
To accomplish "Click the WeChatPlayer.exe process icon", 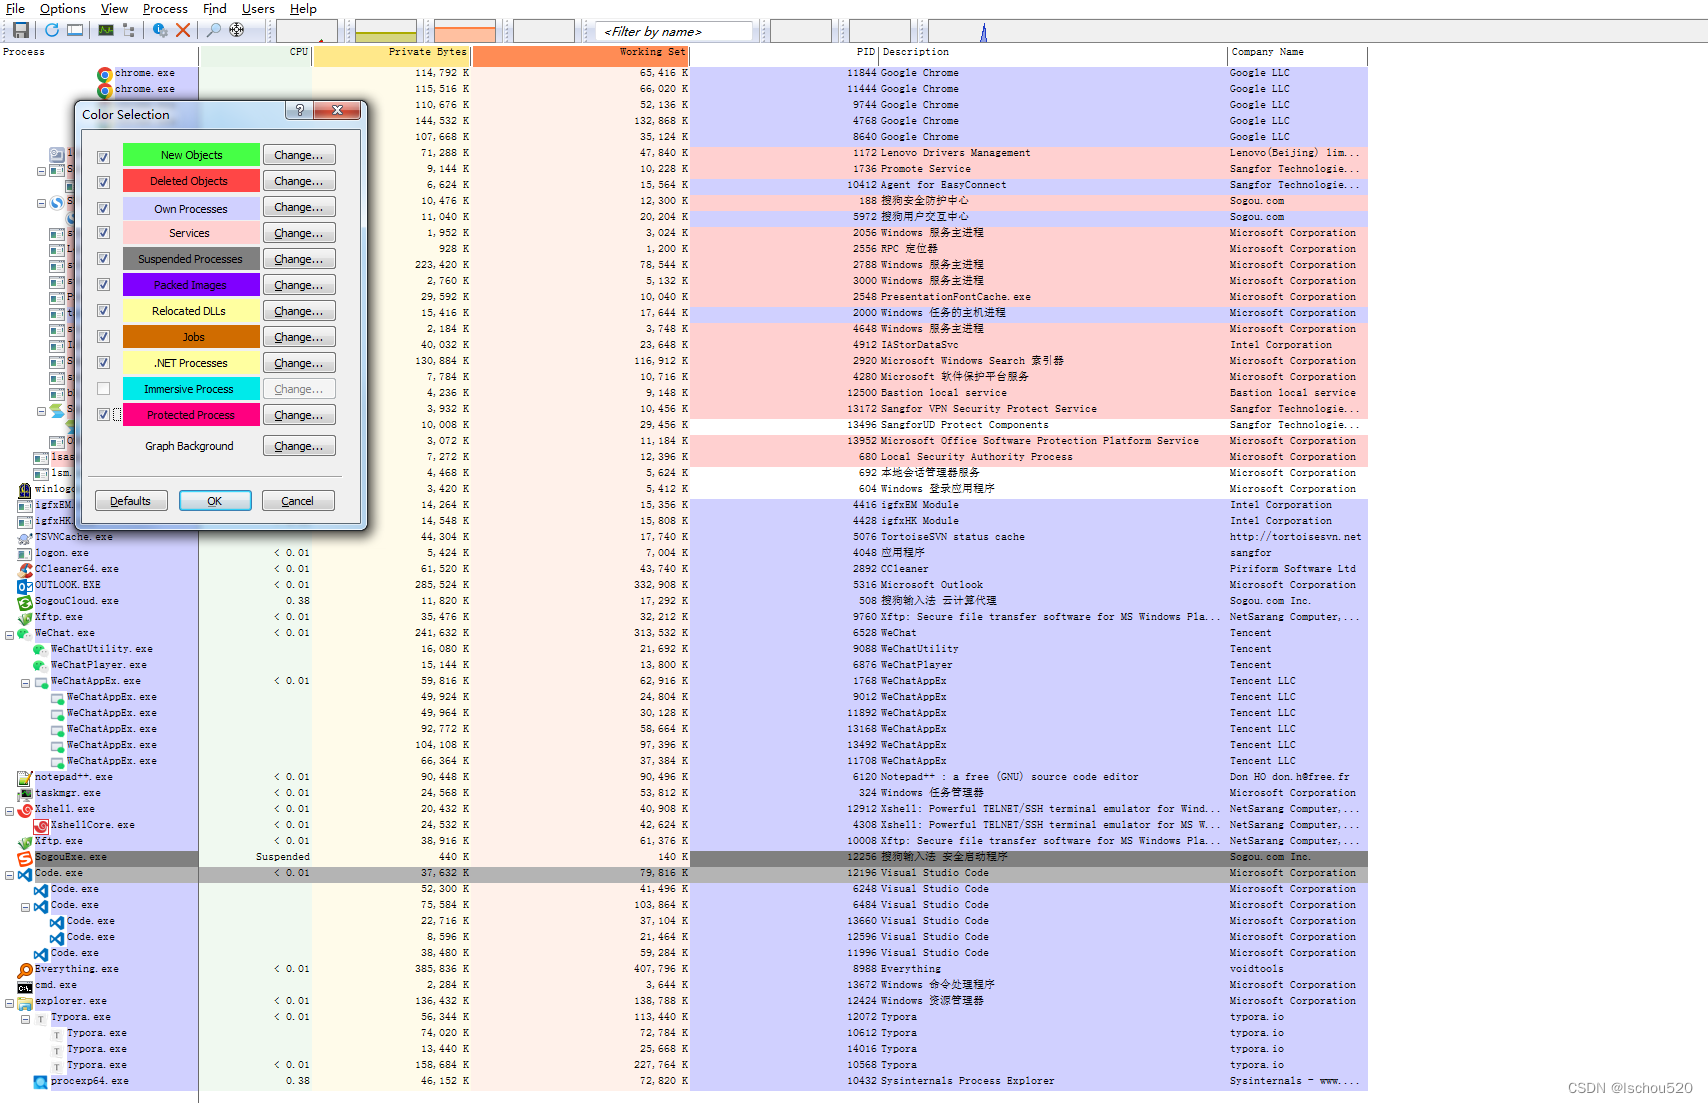I will 40,665.
